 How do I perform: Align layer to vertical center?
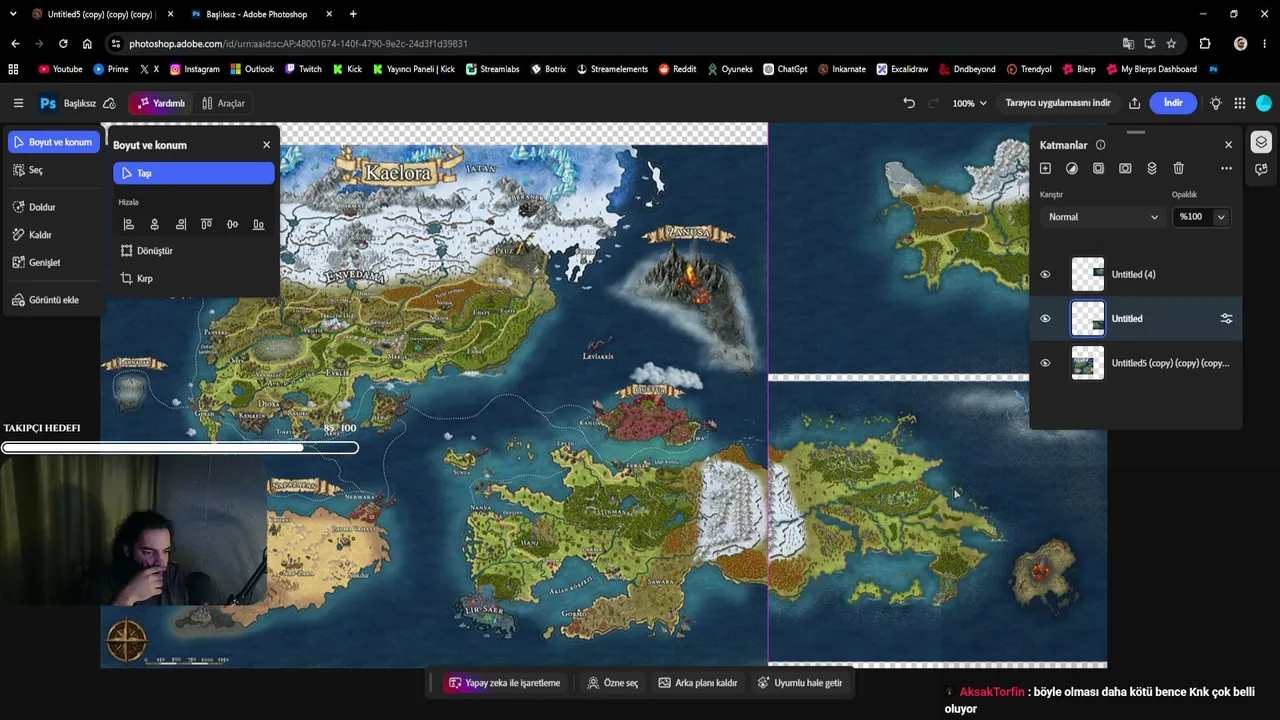pyautogui.click(x=232, y=225)
